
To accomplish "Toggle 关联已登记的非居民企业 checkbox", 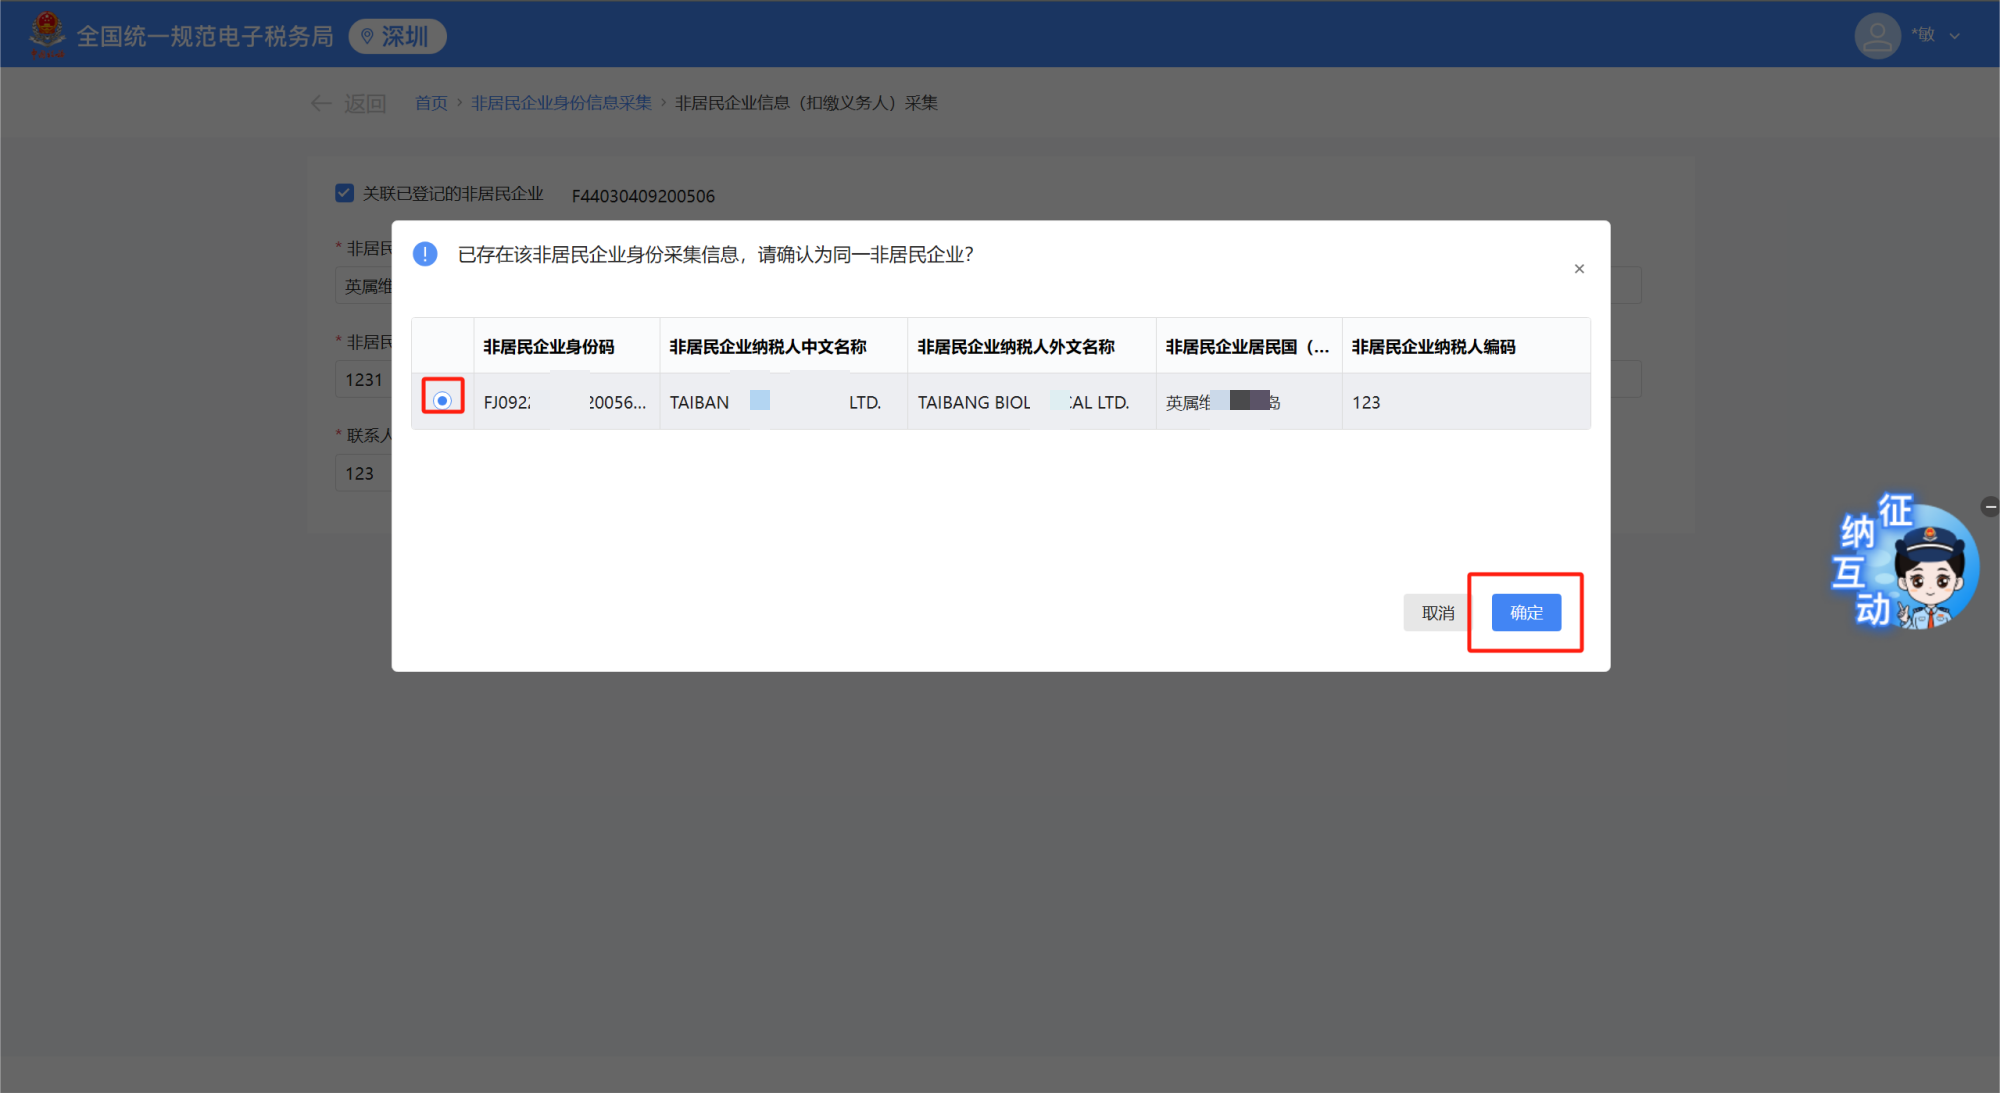I will click(344, 193).
